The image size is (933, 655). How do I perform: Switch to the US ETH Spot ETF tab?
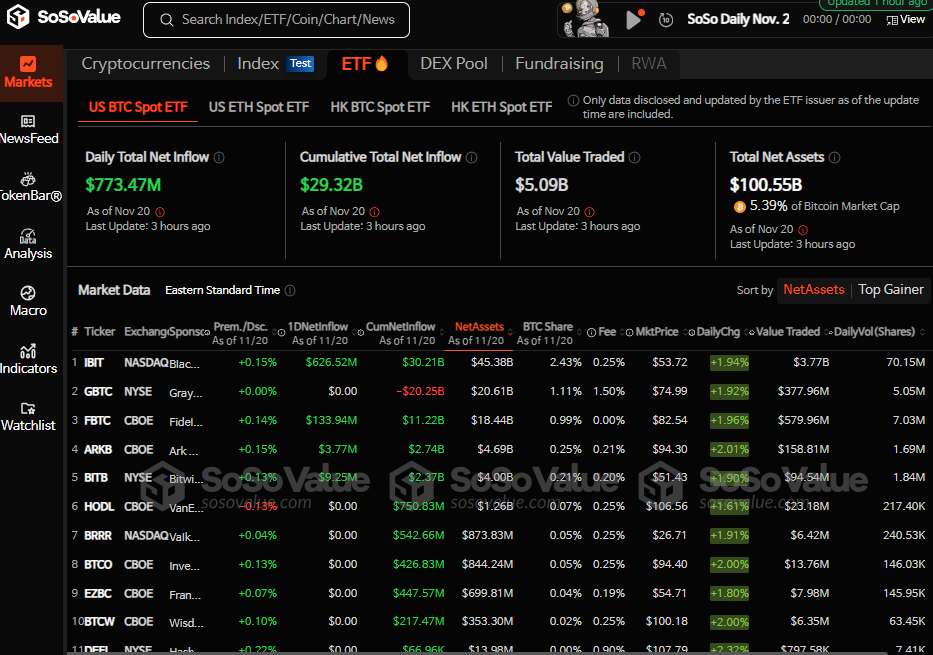259,107
